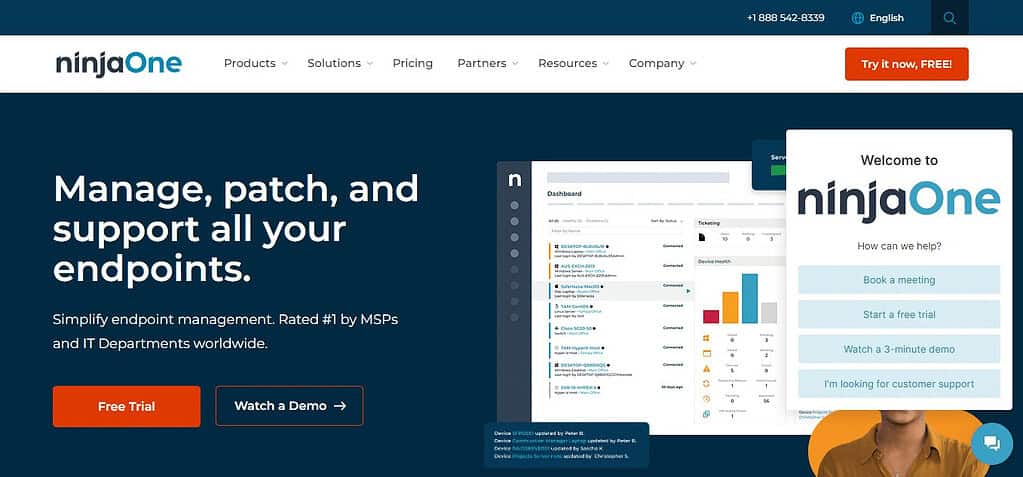Image resolution: width=1023 pixels, height=477 pixels.
Task: Click the arrow in Watch a Demo
Action: tap(339, 406)
